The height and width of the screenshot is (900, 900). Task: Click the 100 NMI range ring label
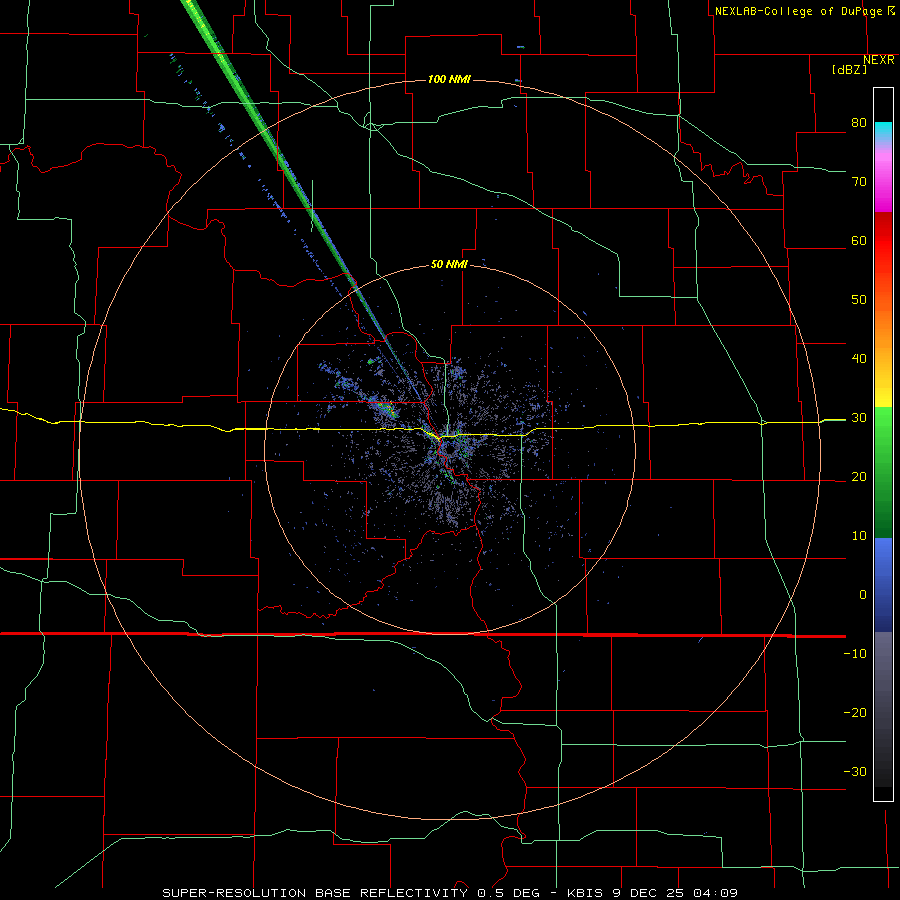pyautogui.click(x=449, y=79)
